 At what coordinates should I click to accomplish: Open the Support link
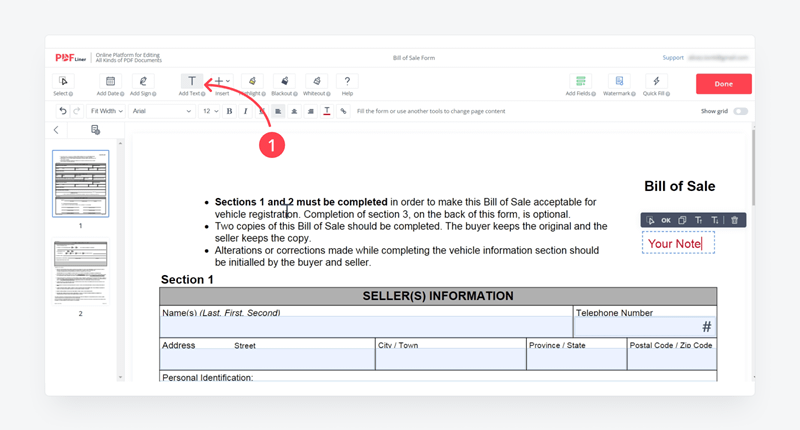pyautogui.click(x=673, y=58)
